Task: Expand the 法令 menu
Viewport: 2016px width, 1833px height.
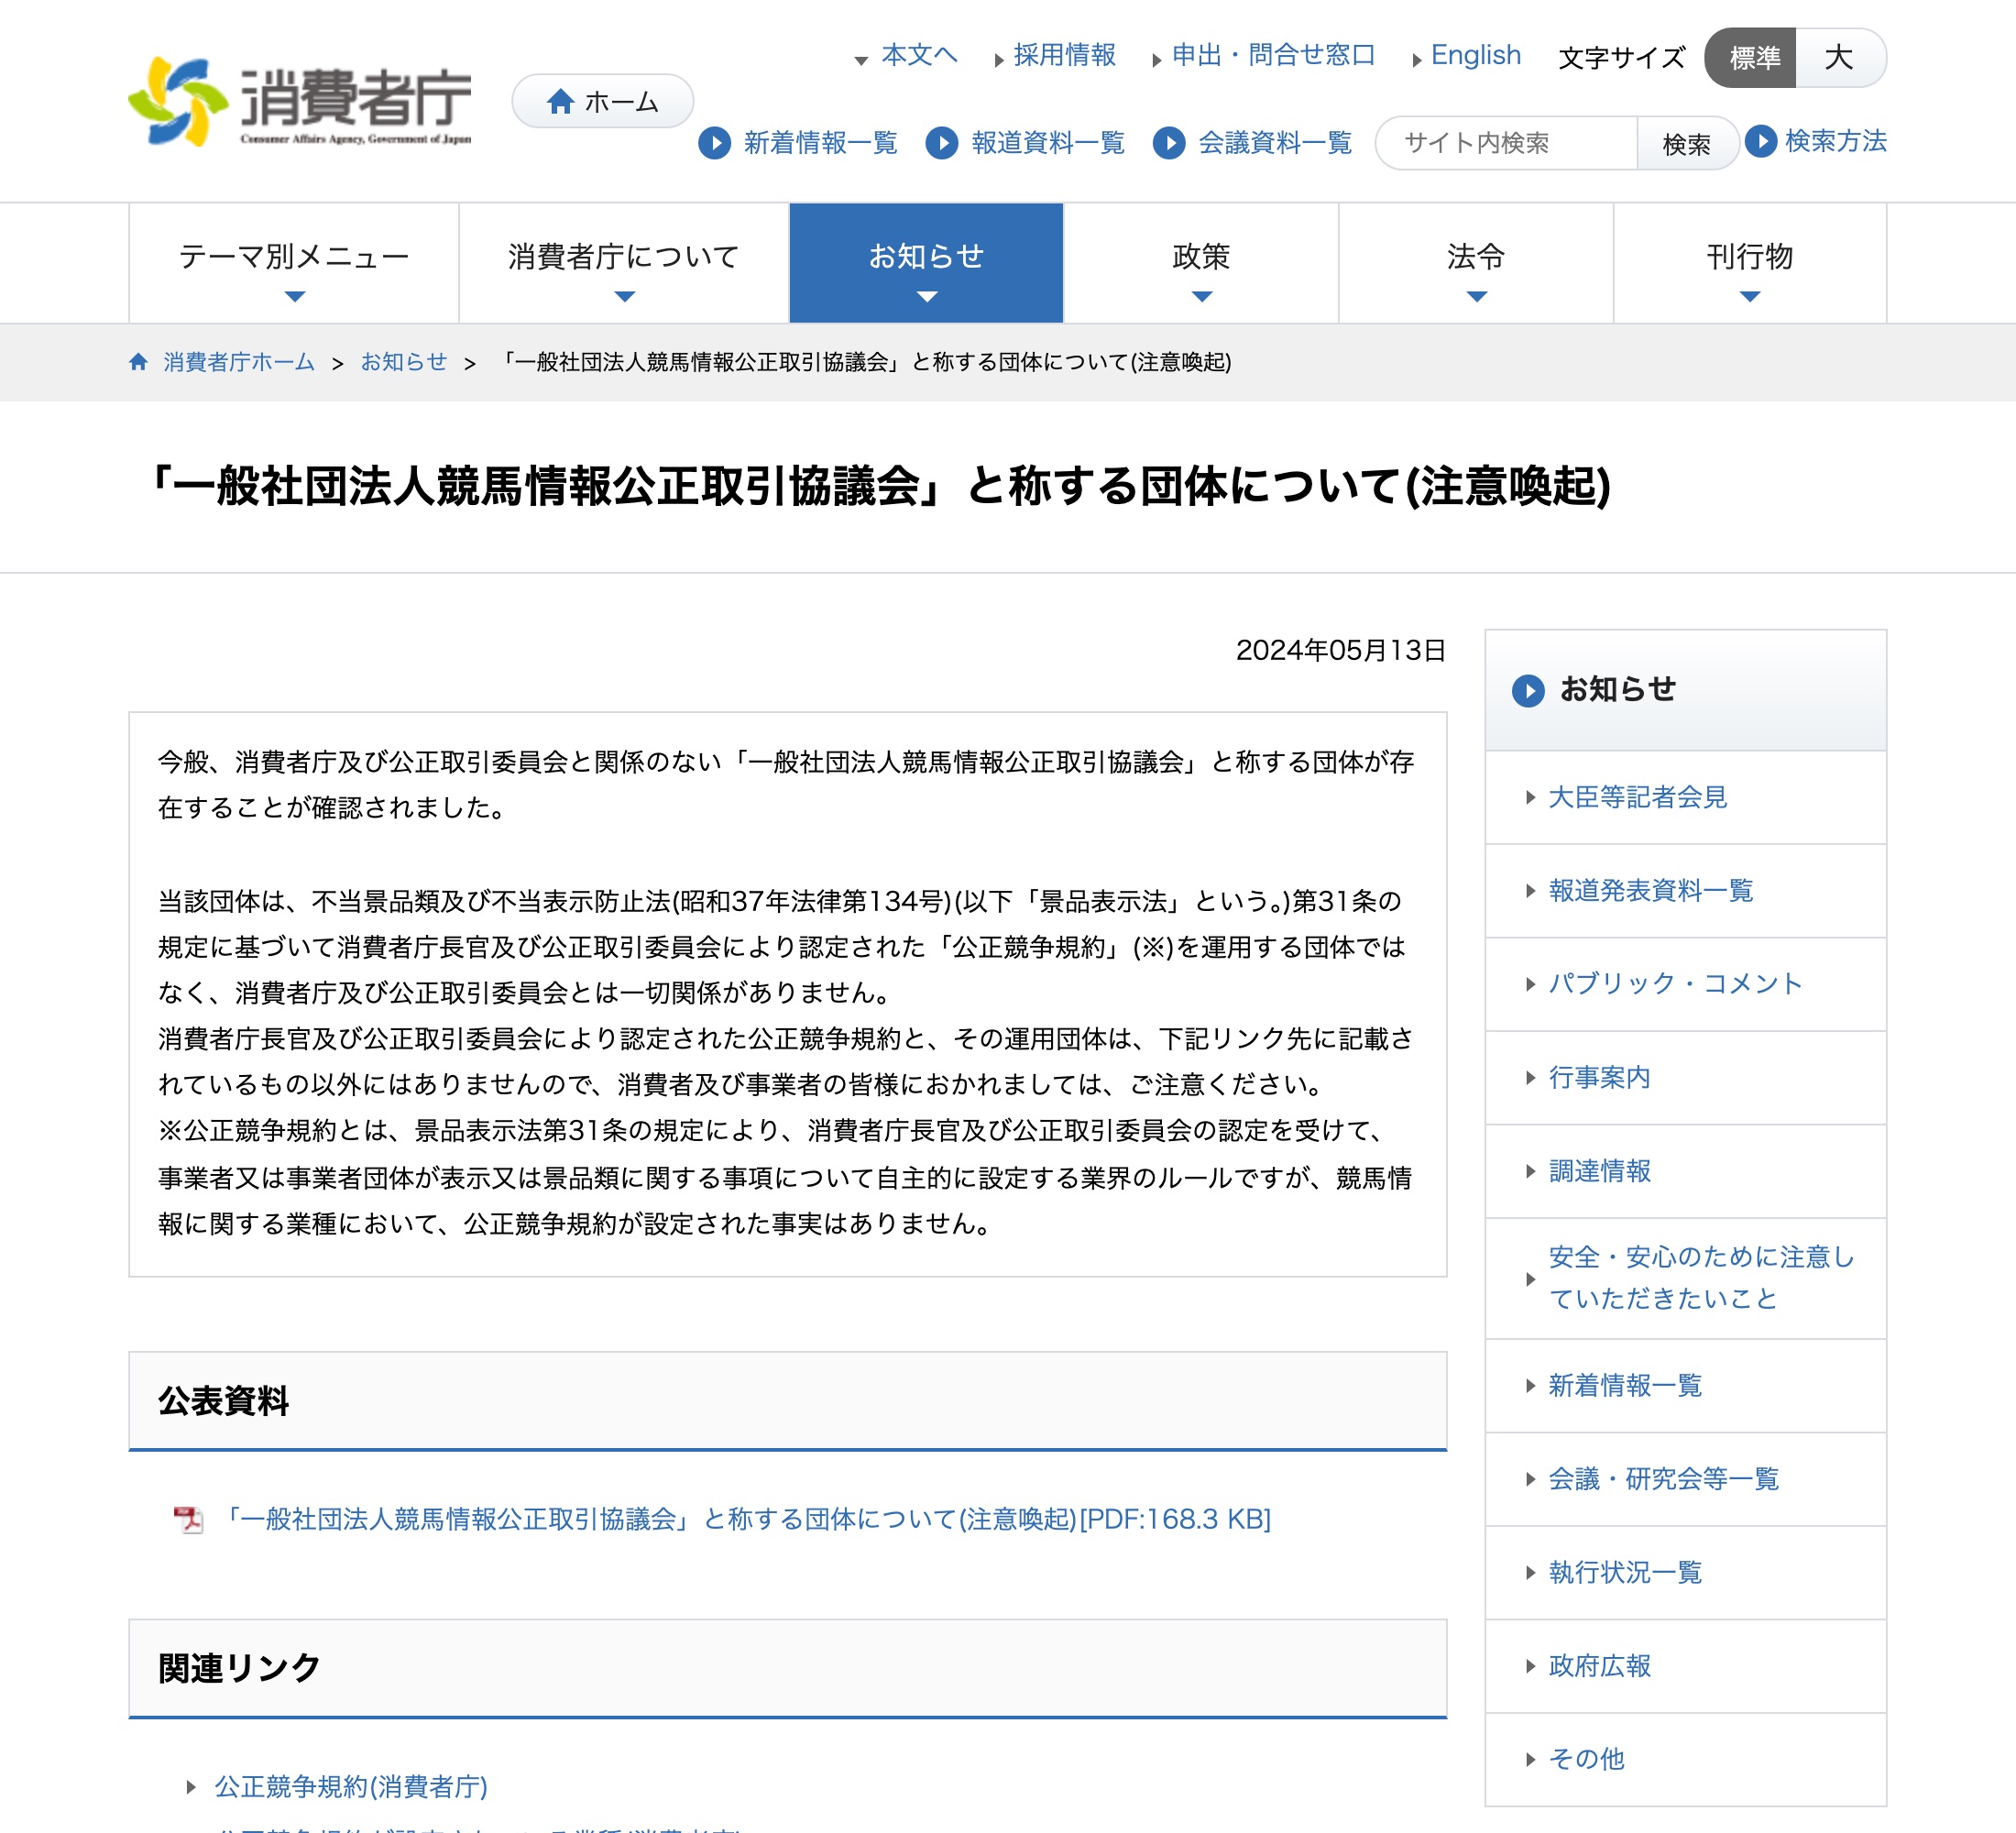Action: (x=1476, y=263)
